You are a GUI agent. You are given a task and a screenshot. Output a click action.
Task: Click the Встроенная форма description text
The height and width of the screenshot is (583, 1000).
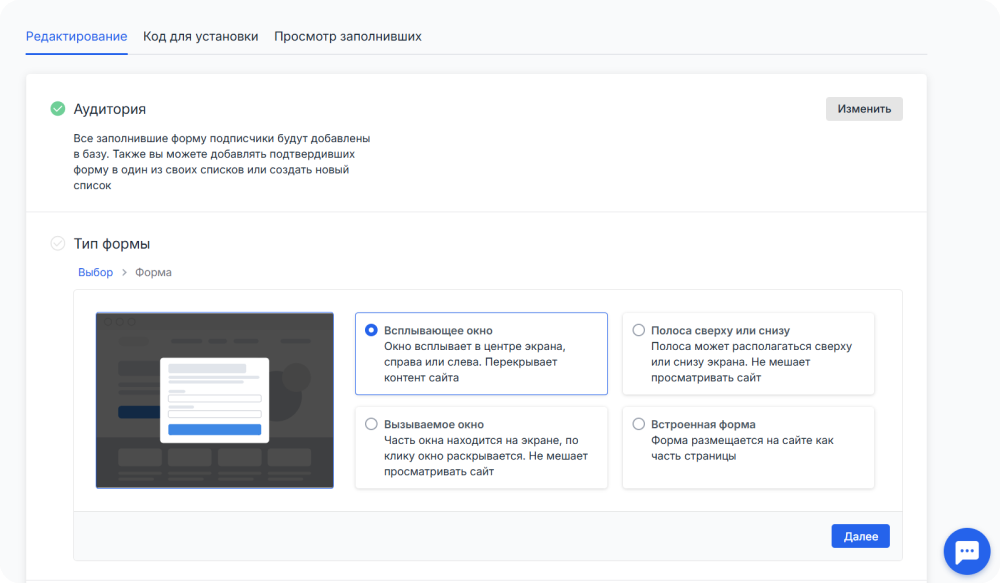pos(741,448)
